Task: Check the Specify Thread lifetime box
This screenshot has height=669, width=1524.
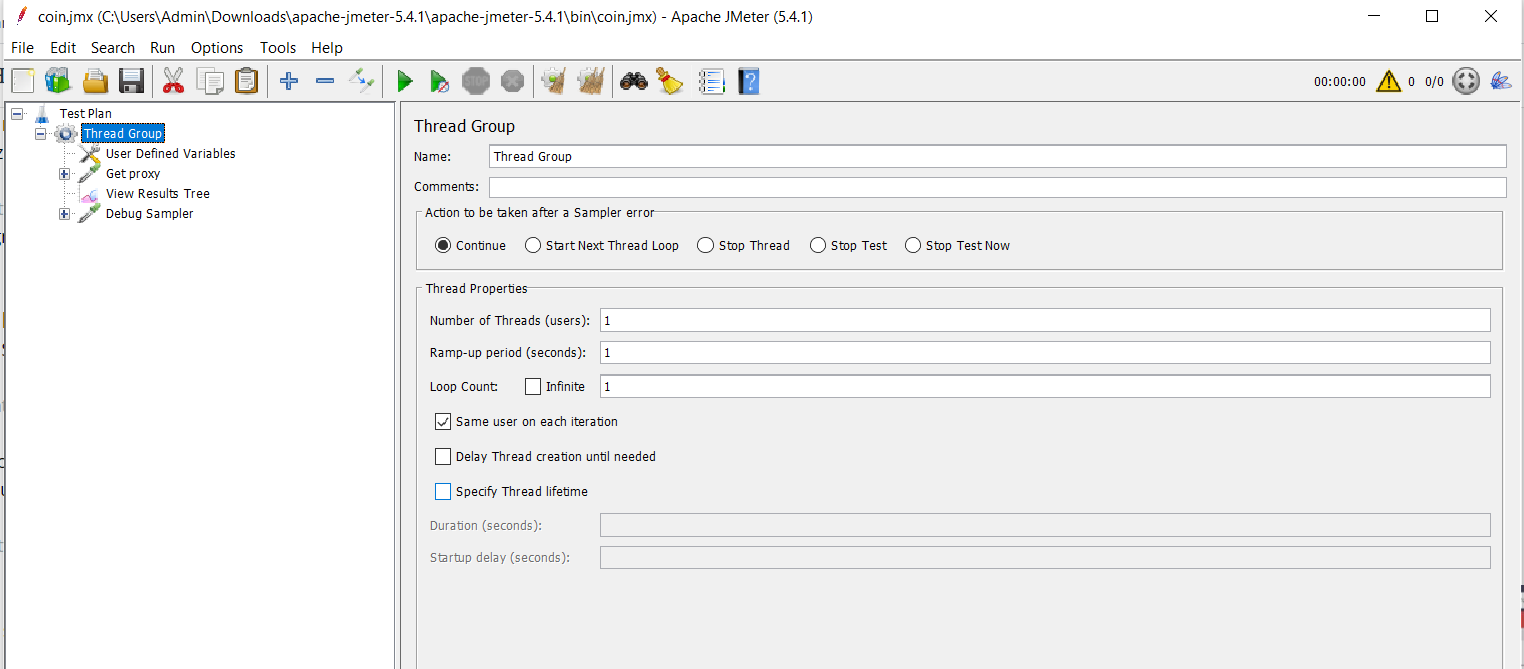Action: pyautogui.click(x=443, y=491)
